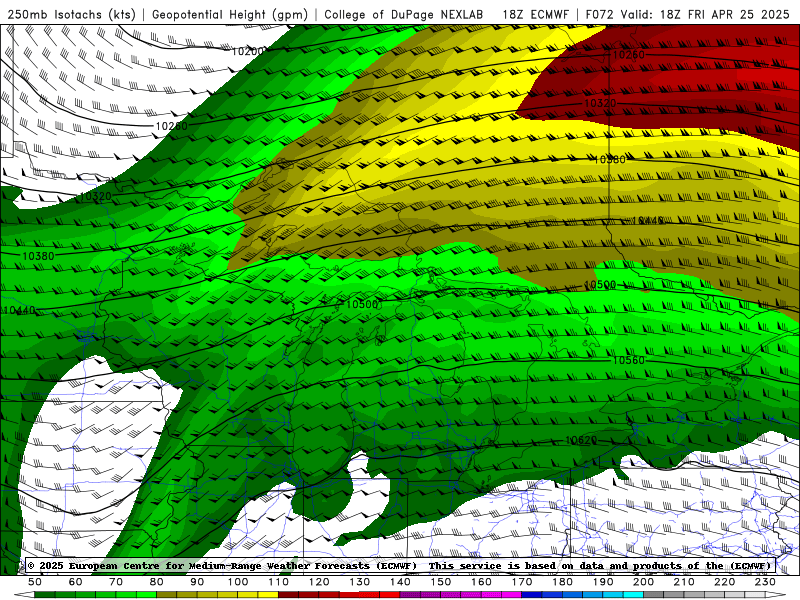Image resolution: width=800 pixels, height=600 pixels.
Task: Click the 50 value on color scale
Action: [35, 582]
